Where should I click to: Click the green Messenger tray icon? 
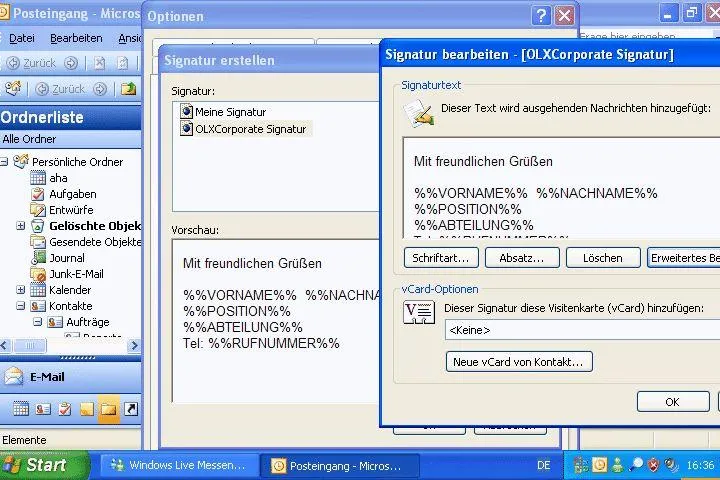pyautogui.click(x=618, y=465)
